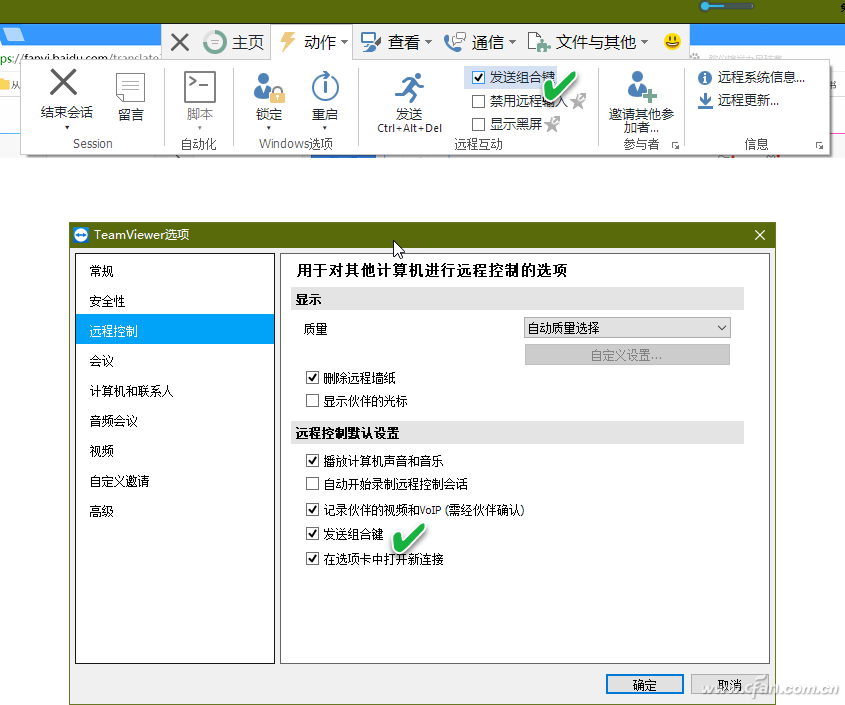Expand the 结束会话 dropdown arrow
Screen dimensions: 845x705
(67, 128)
